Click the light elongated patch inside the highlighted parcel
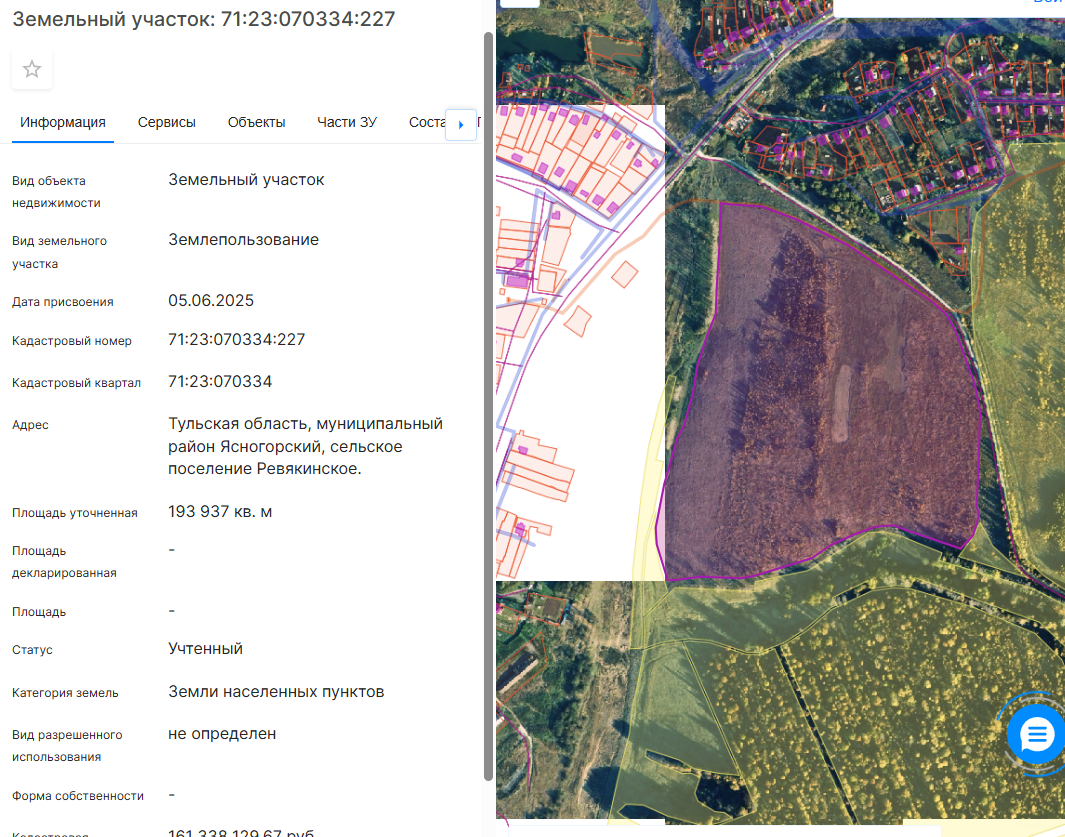Image resolution: width=1065 pixels, height=837 pixels. coord(843,403)
